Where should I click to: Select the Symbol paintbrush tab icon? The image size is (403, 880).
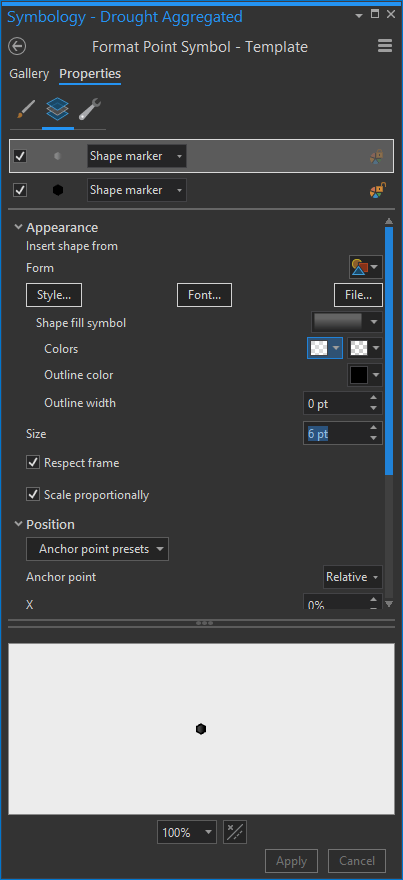[x=26, y=109]
